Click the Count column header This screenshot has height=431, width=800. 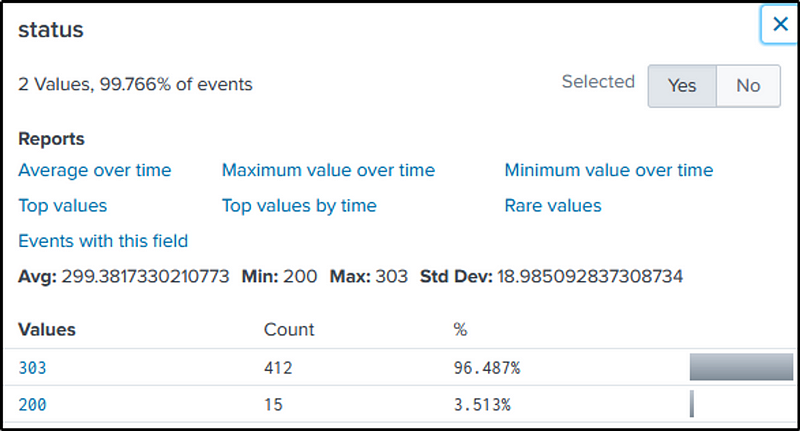[289, 329]
